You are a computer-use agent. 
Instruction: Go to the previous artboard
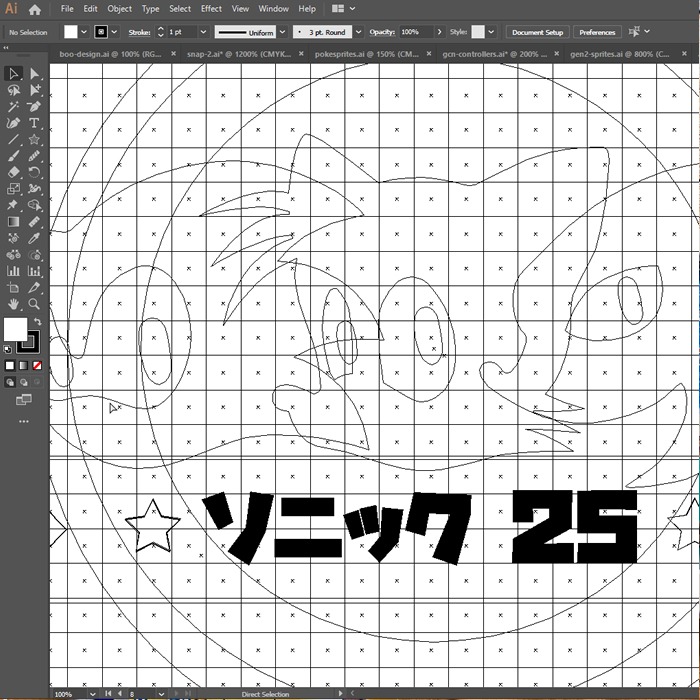pos(120,694)
